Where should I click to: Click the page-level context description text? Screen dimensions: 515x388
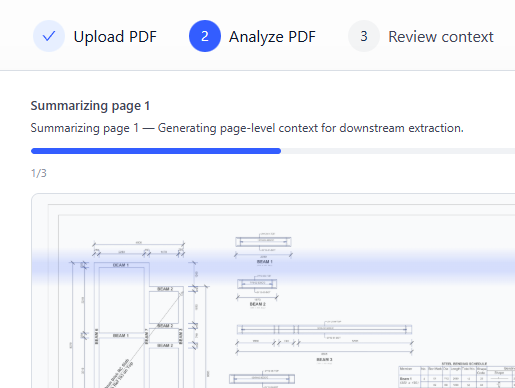coord(247,128)
